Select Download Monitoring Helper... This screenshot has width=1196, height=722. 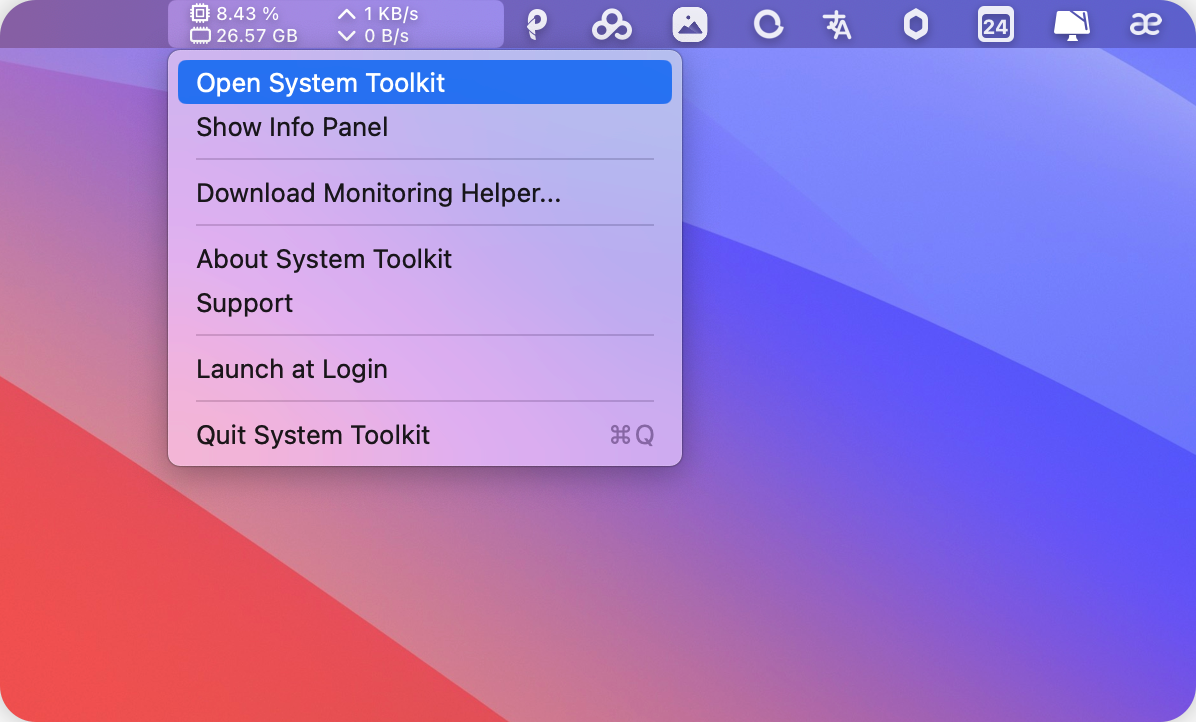click(x=425, y=193)
